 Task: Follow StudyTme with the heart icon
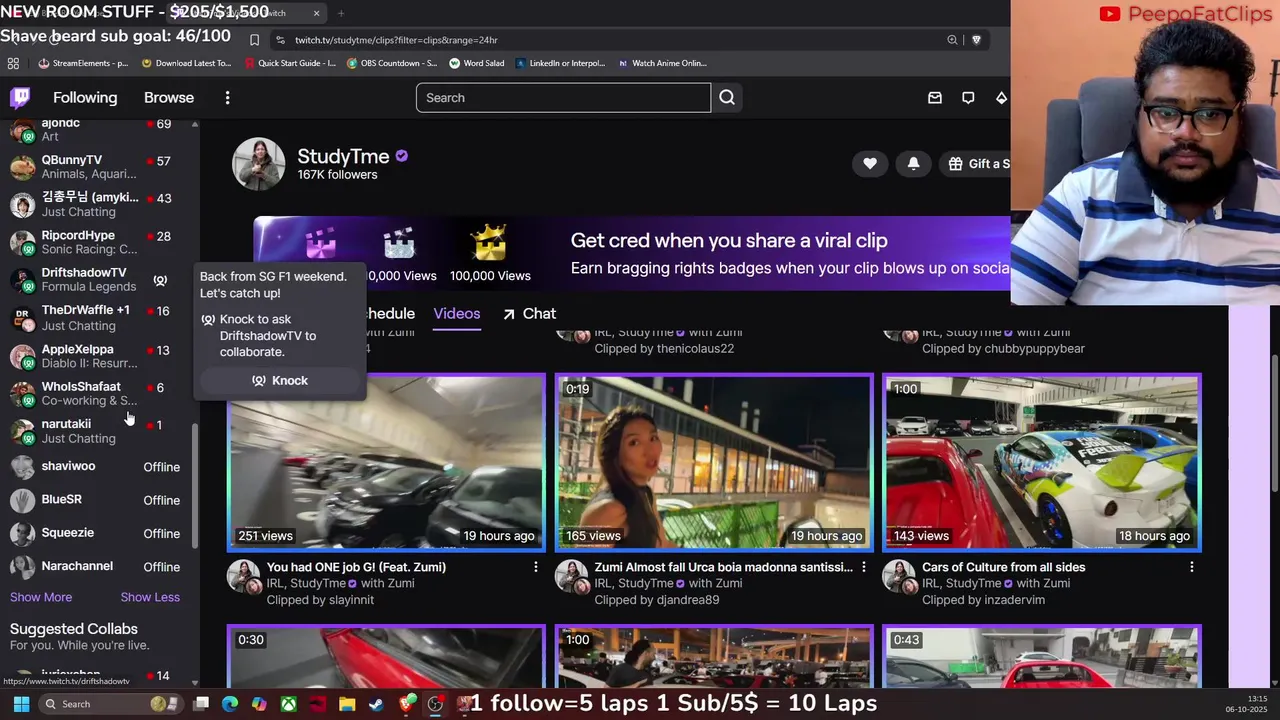[870, 163]
